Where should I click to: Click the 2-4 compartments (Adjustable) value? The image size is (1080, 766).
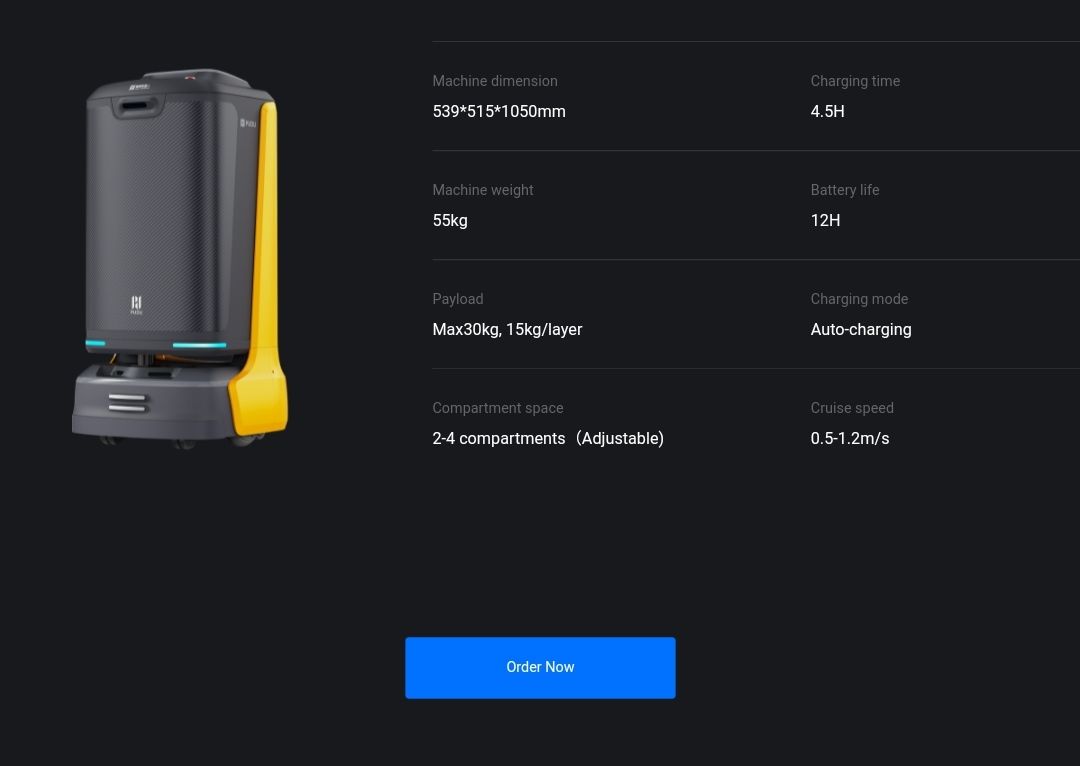(x=548, y=438)
